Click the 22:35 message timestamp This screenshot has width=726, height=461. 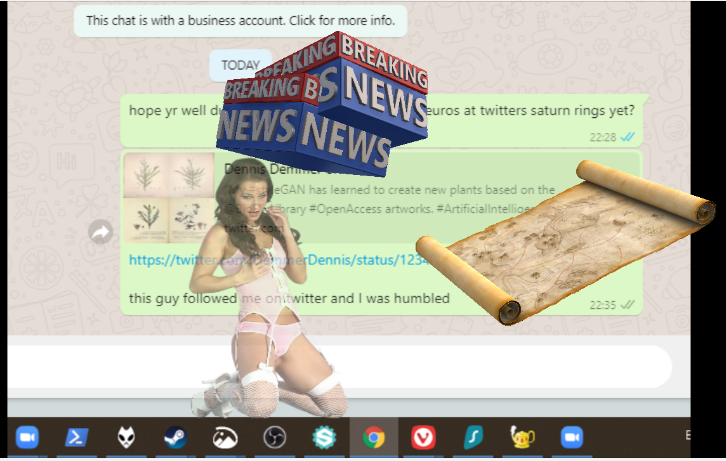pyautogui.click(x=602, y=305)
